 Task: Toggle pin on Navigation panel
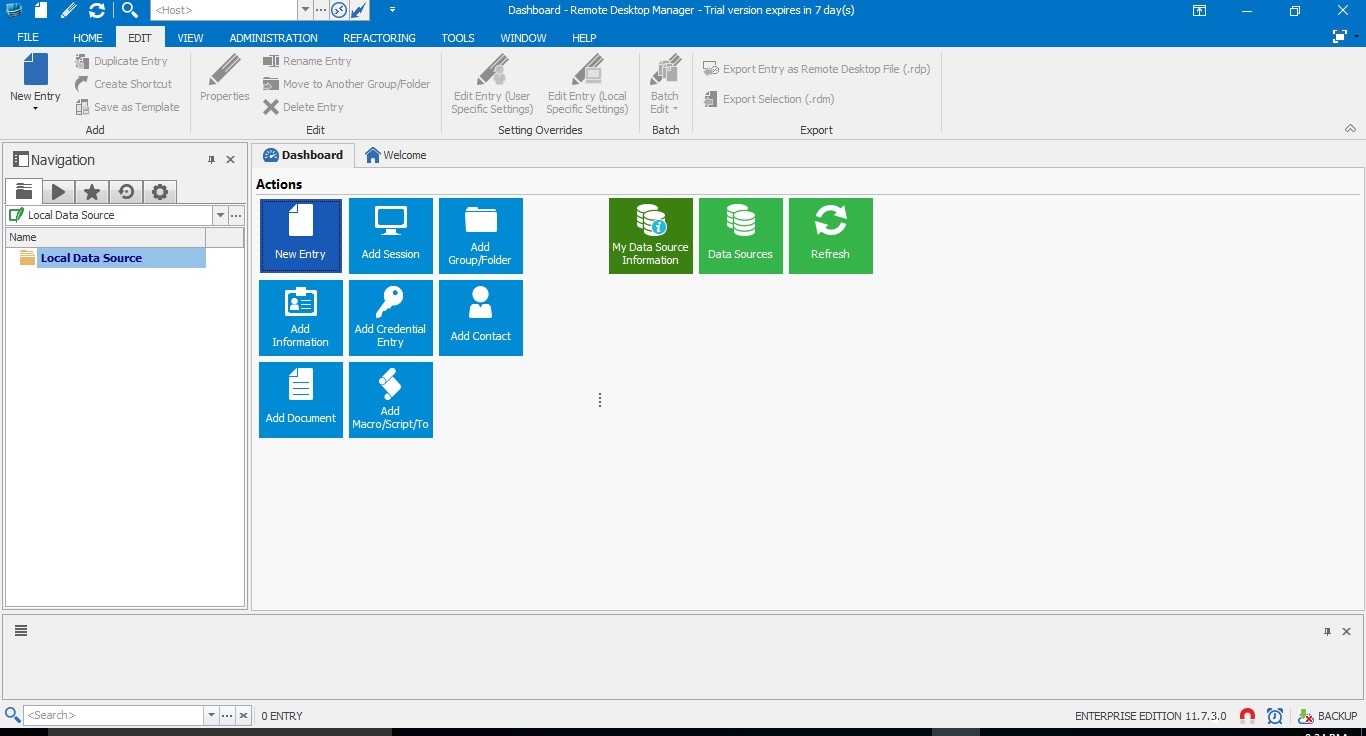(x=211, y=160)
